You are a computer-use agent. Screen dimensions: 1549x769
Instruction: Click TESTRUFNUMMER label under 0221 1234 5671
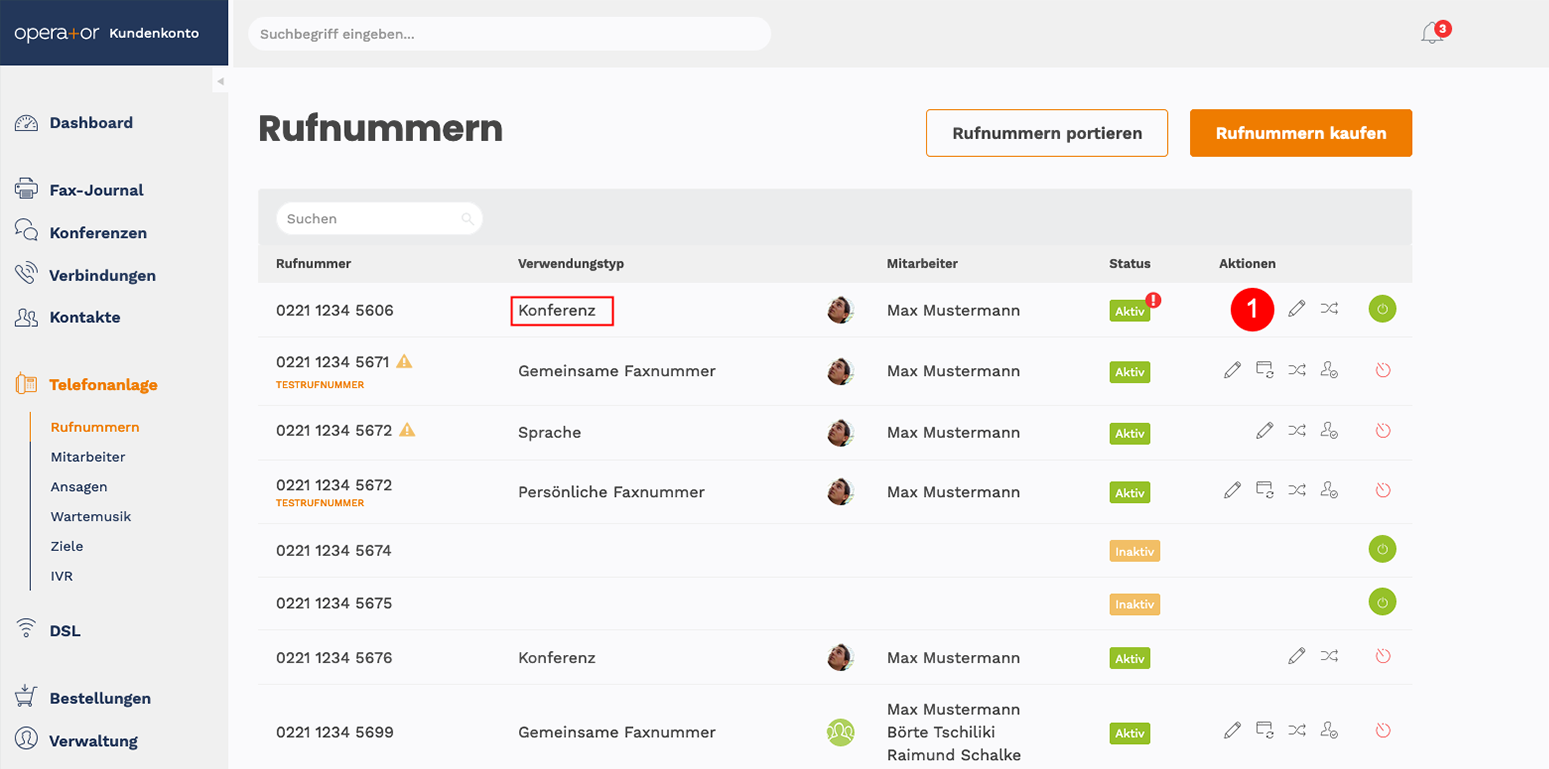[x=320, y=384]
